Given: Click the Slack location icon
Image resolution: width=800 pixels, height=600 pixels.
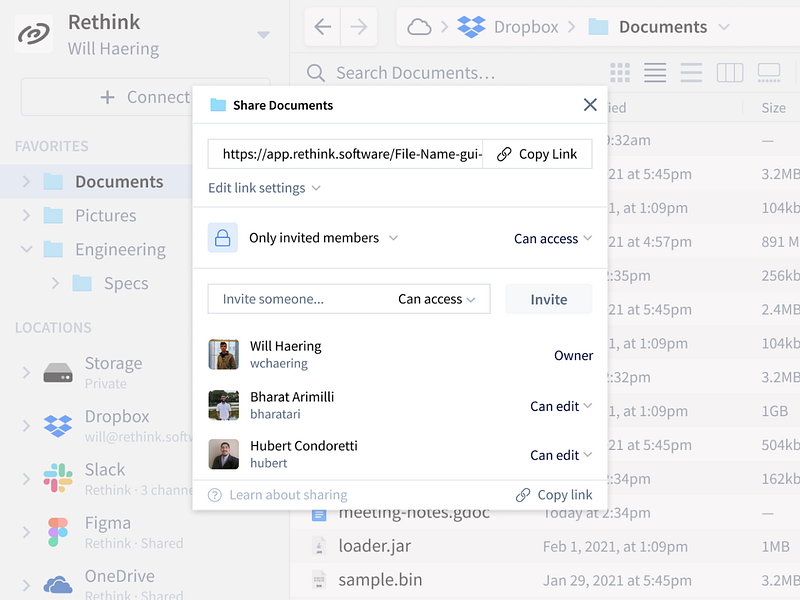Looking at the screenshot, I should point(58,478).
